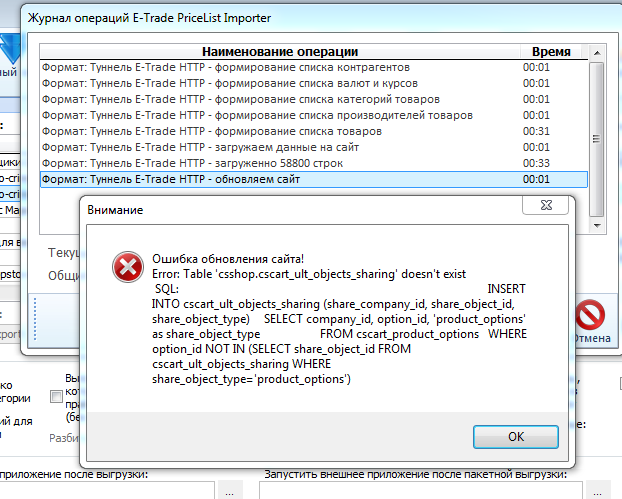The width and height of the screenshot is (622, 499).
Task: Select the row формирование списка производителей товаров
Action: [x=313, y=115]
